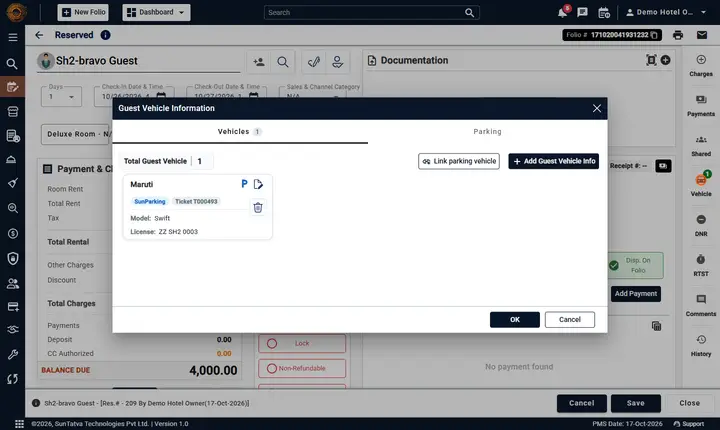
Task: Click the back arrow next to Reserved
Action: [39, 35]
